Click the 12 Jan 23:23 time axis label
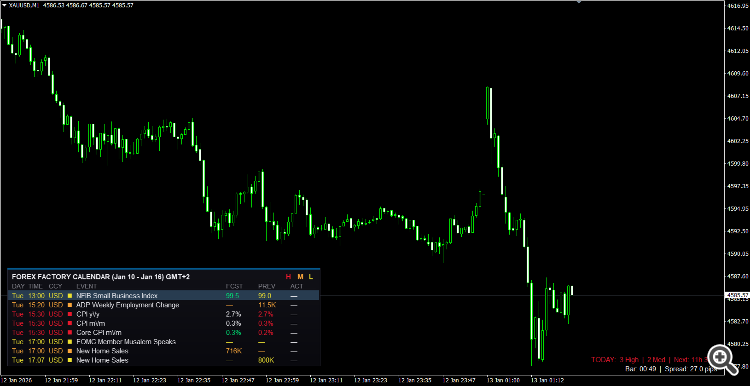The height and width of the screenshot is (386, 750). click(x=371, y=380)
